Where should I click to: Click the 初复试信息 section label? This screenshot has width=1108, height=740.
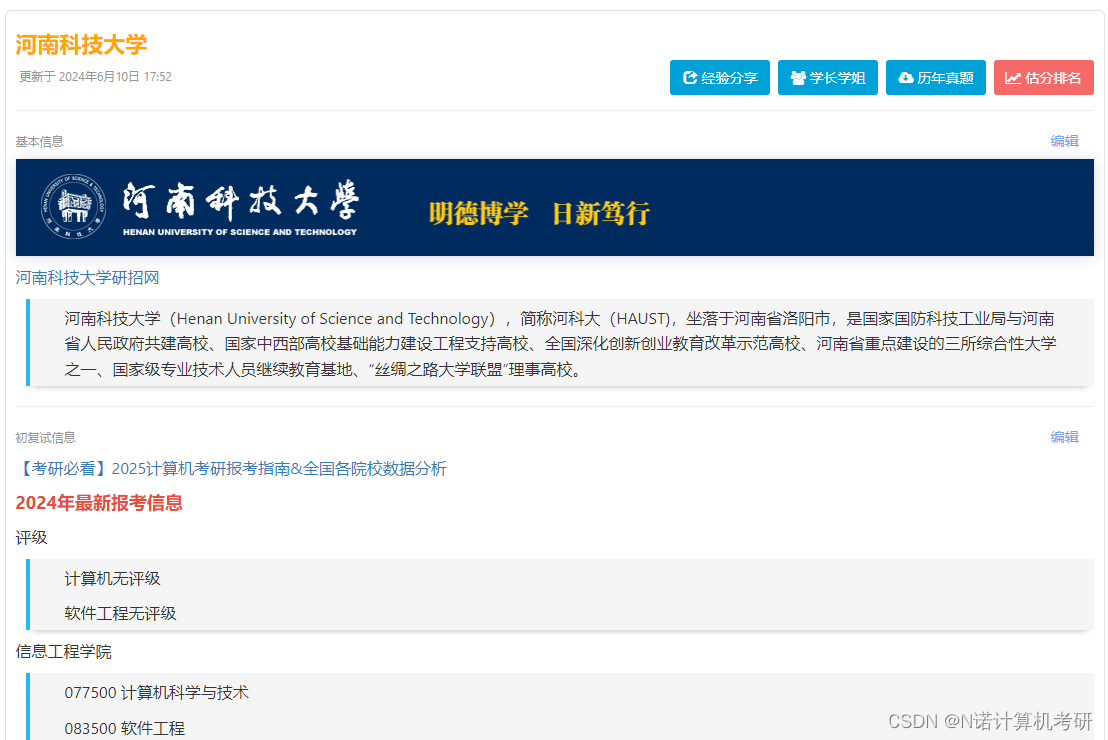pyautogui.click(x=45, y=437)
